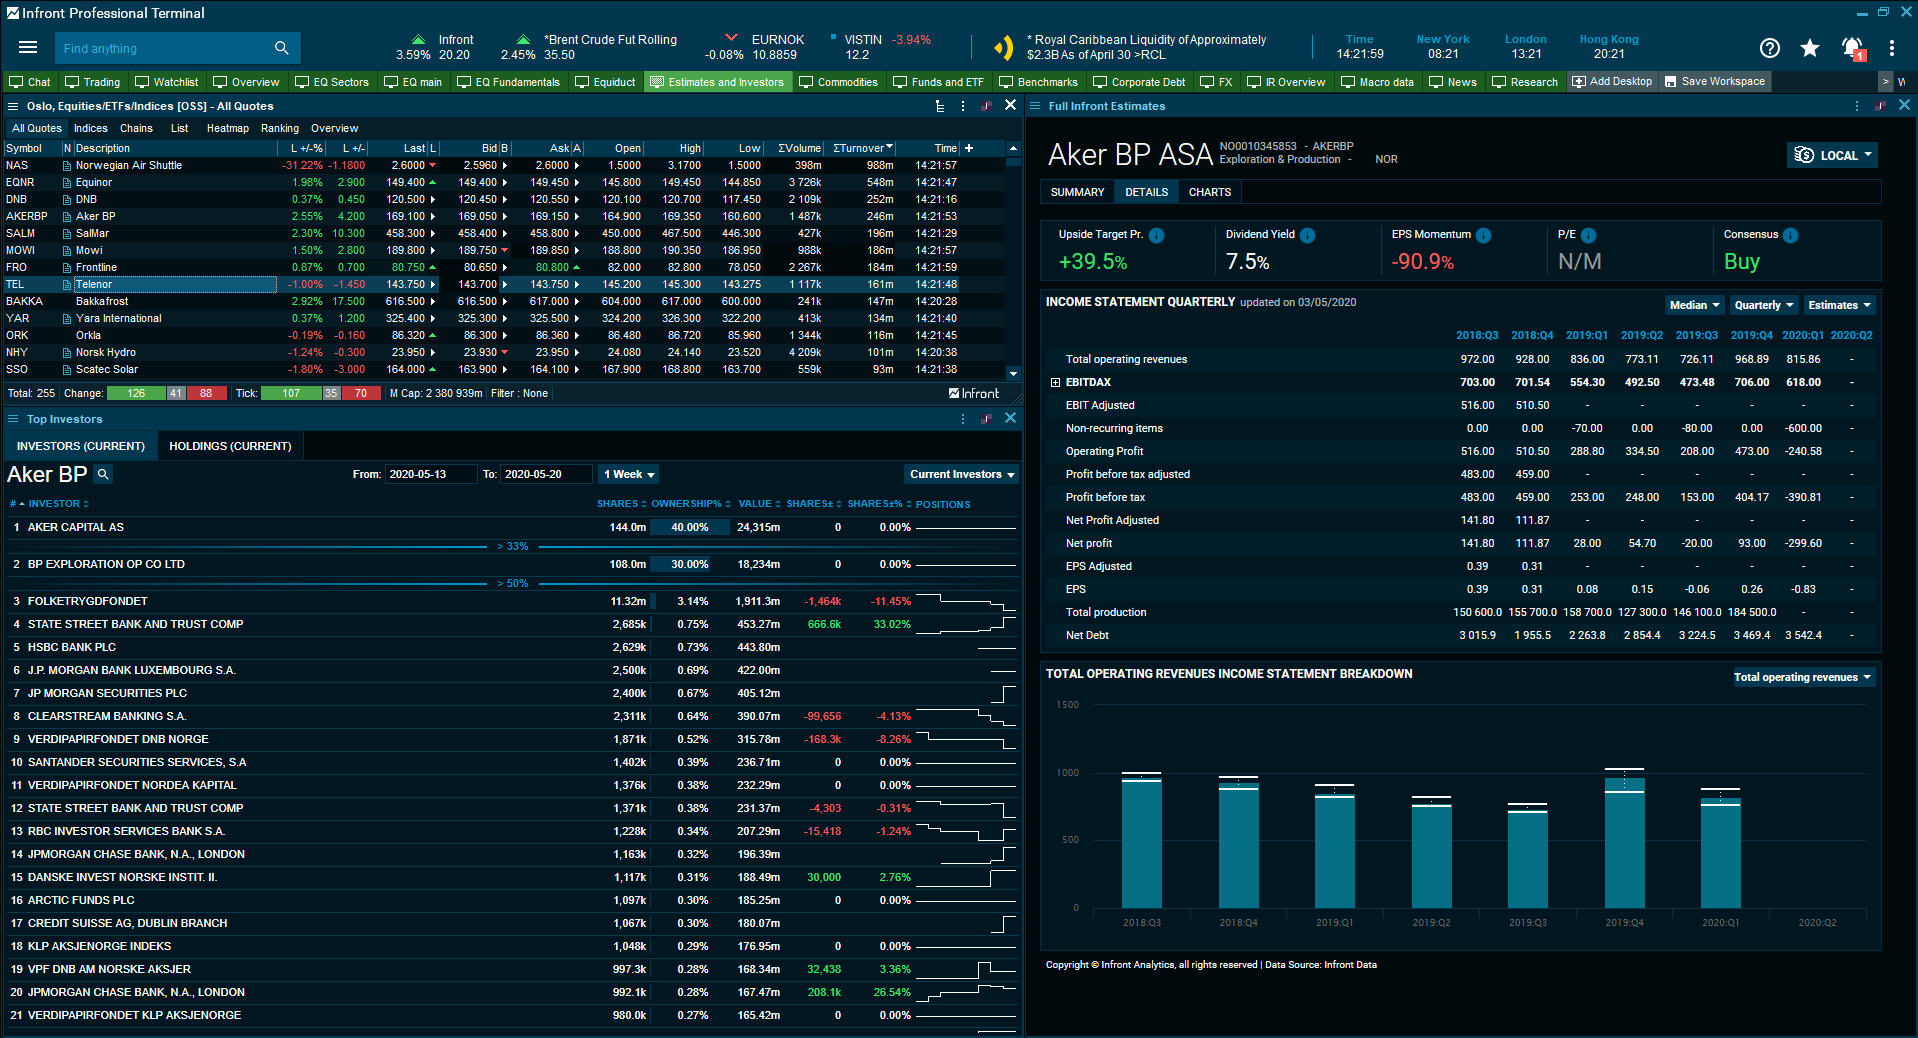Open the CHARTS tab of estimates

pos(1210,192)
